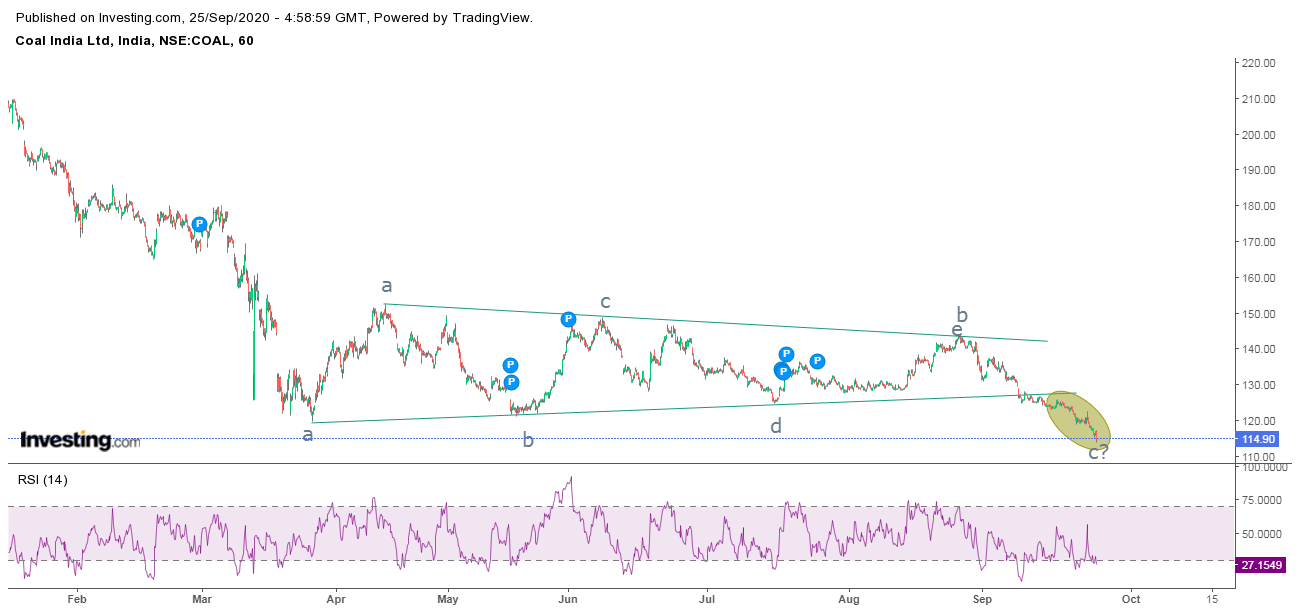
Task: Select the wave label 'e' at late-August peak
Action: [957, 330]
